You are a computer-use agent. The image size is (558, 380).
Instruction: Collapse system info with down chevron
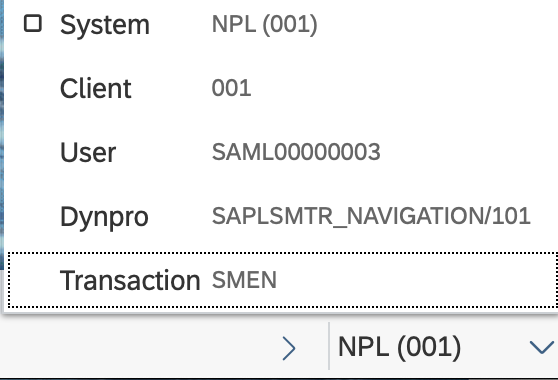542,347
